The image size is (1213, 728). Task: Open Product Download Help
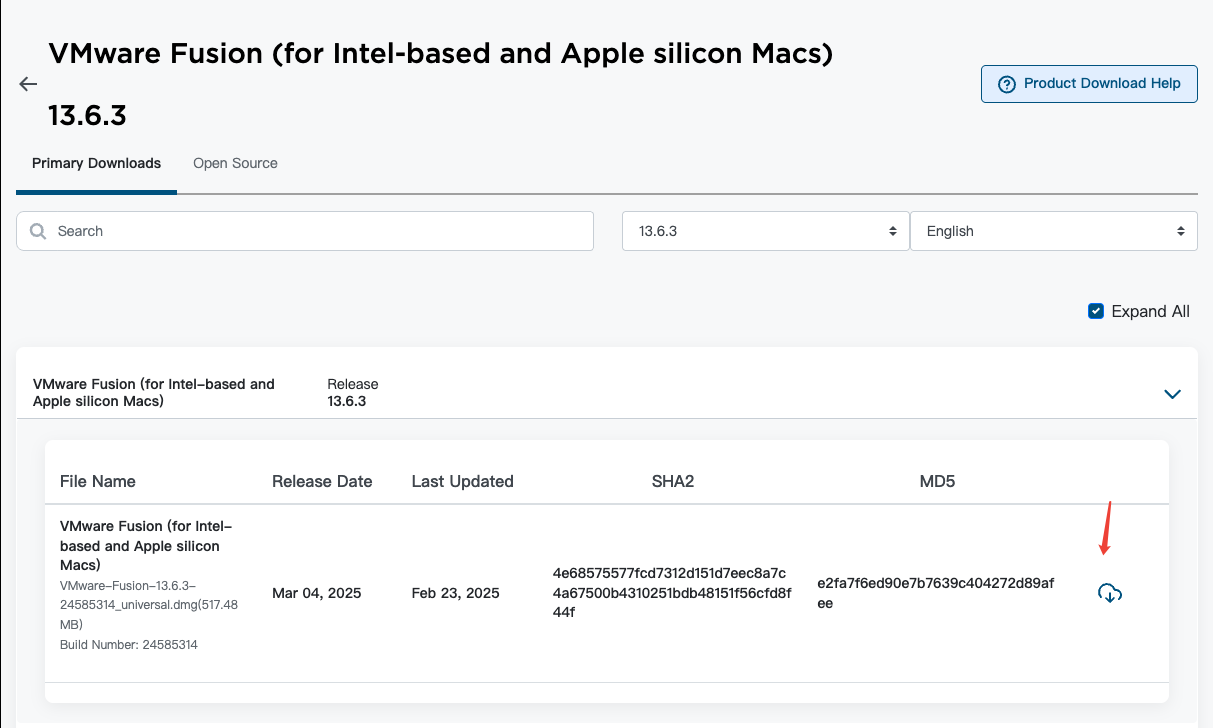tap(1089, 84)
